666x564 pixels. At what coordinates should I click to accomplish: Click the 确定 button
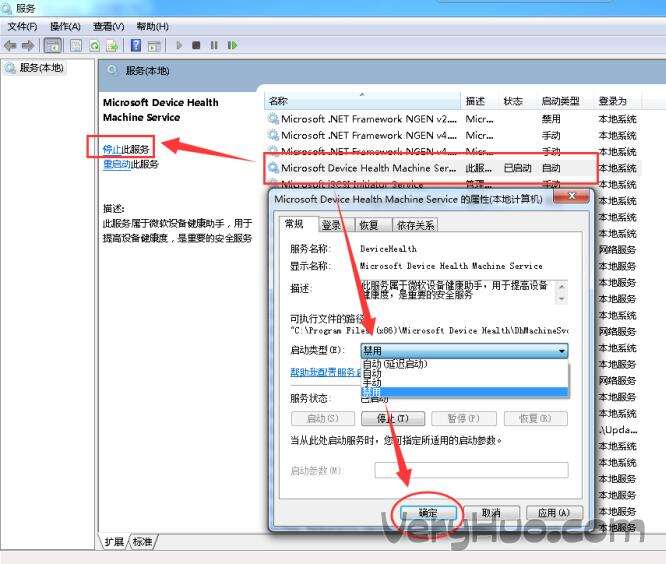pyautogui.click(x=429, y=513)
